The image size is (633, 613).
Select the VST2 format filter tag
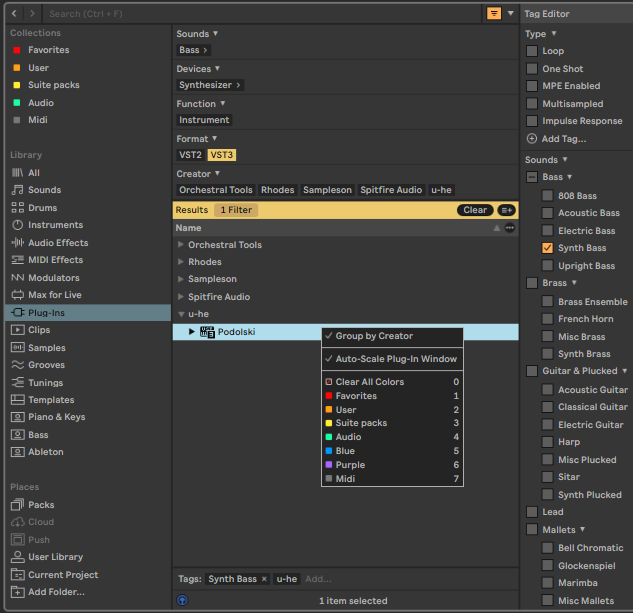click(x=190, y=155)
